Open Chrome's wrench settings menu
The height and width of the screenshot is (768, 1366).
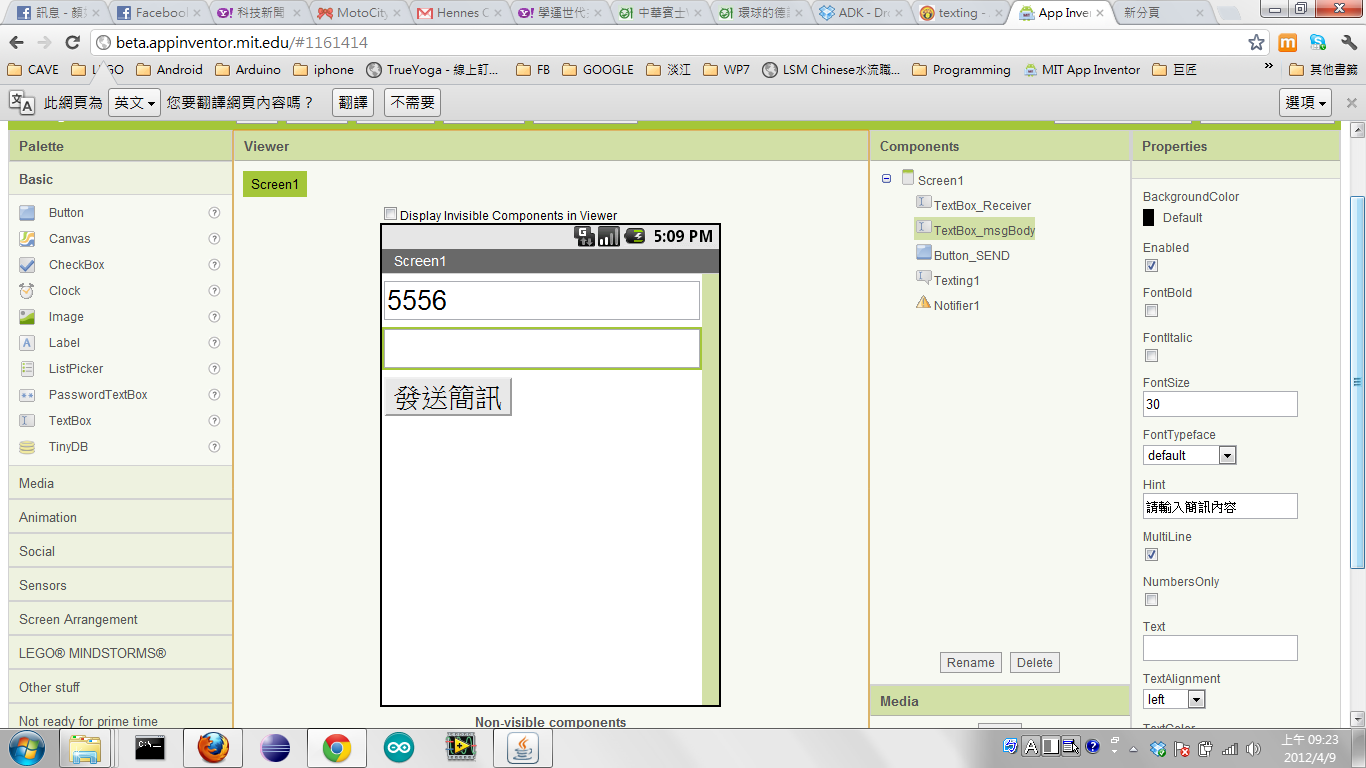[1348, 43]
